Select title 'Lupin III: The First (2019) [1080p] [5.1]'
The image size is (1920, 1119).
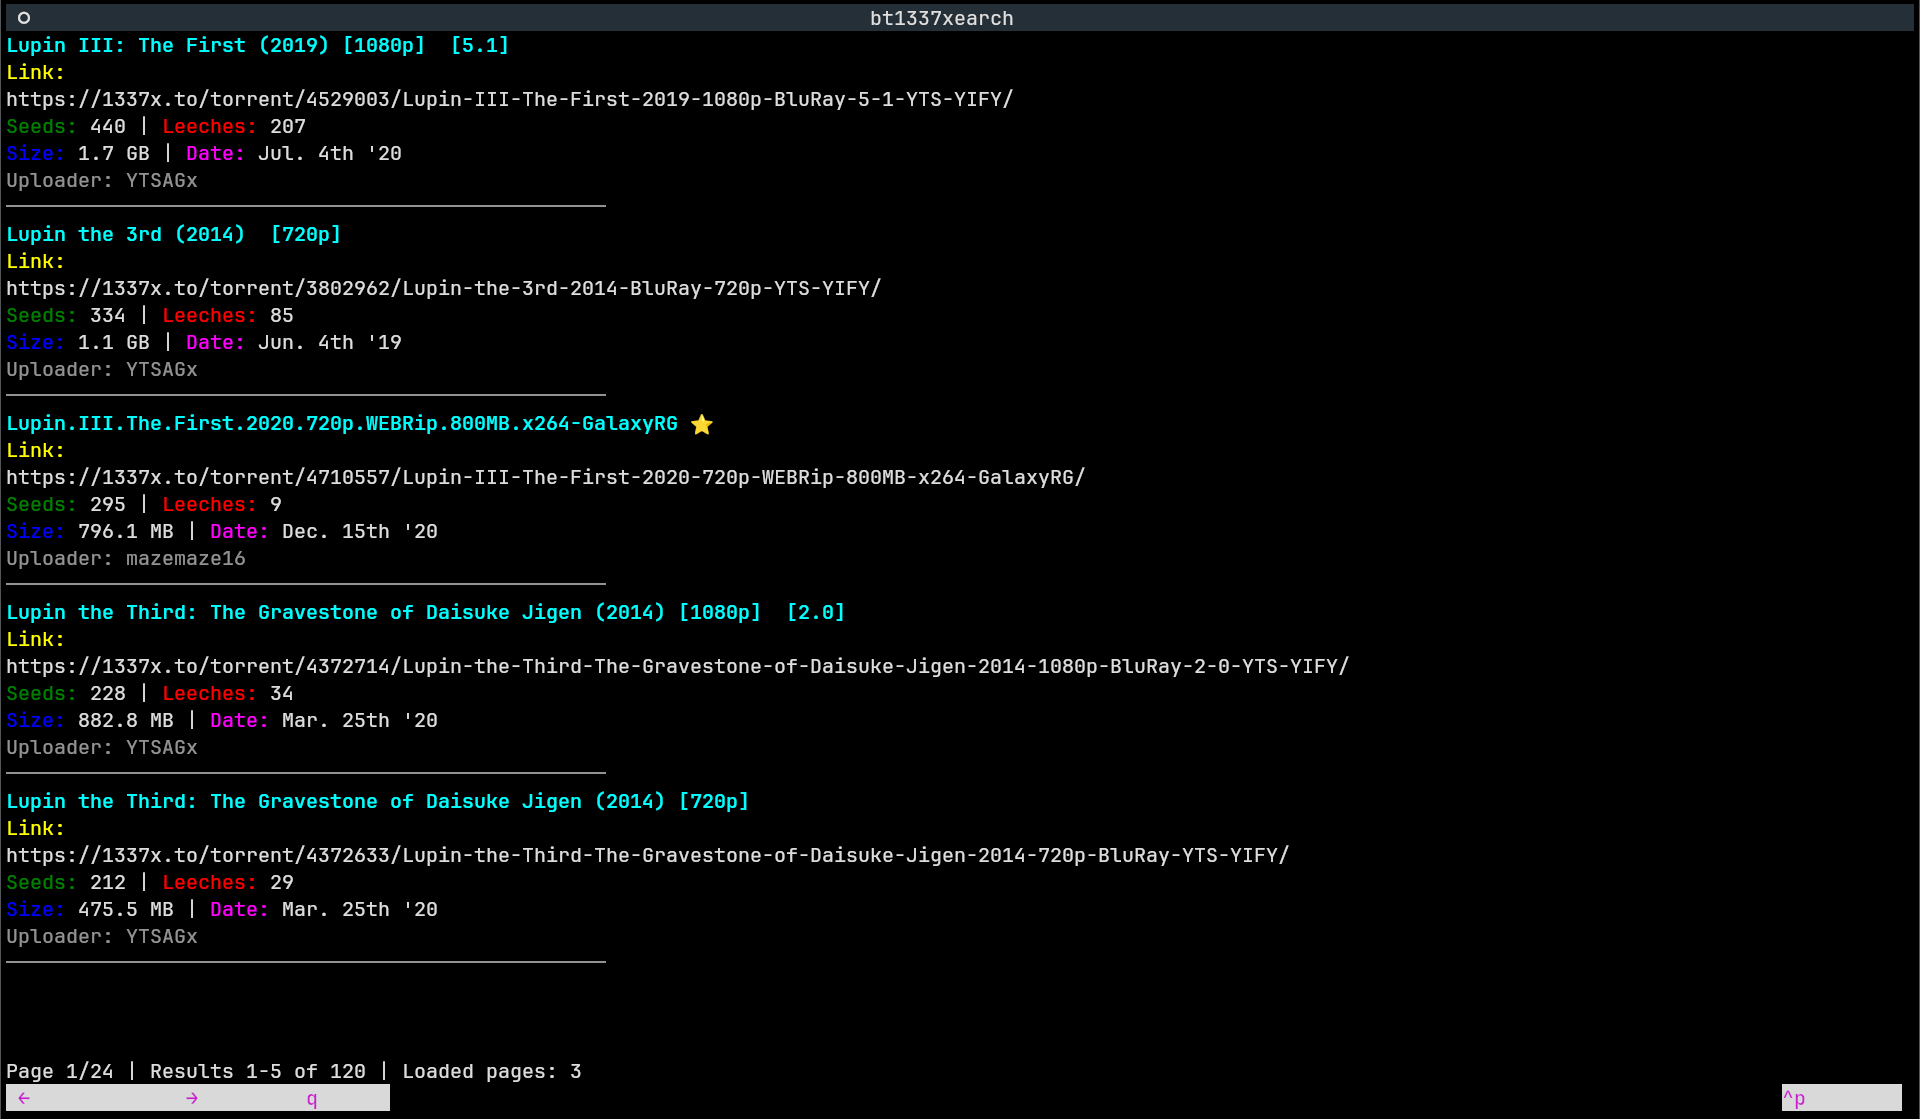tap(258, 45)
